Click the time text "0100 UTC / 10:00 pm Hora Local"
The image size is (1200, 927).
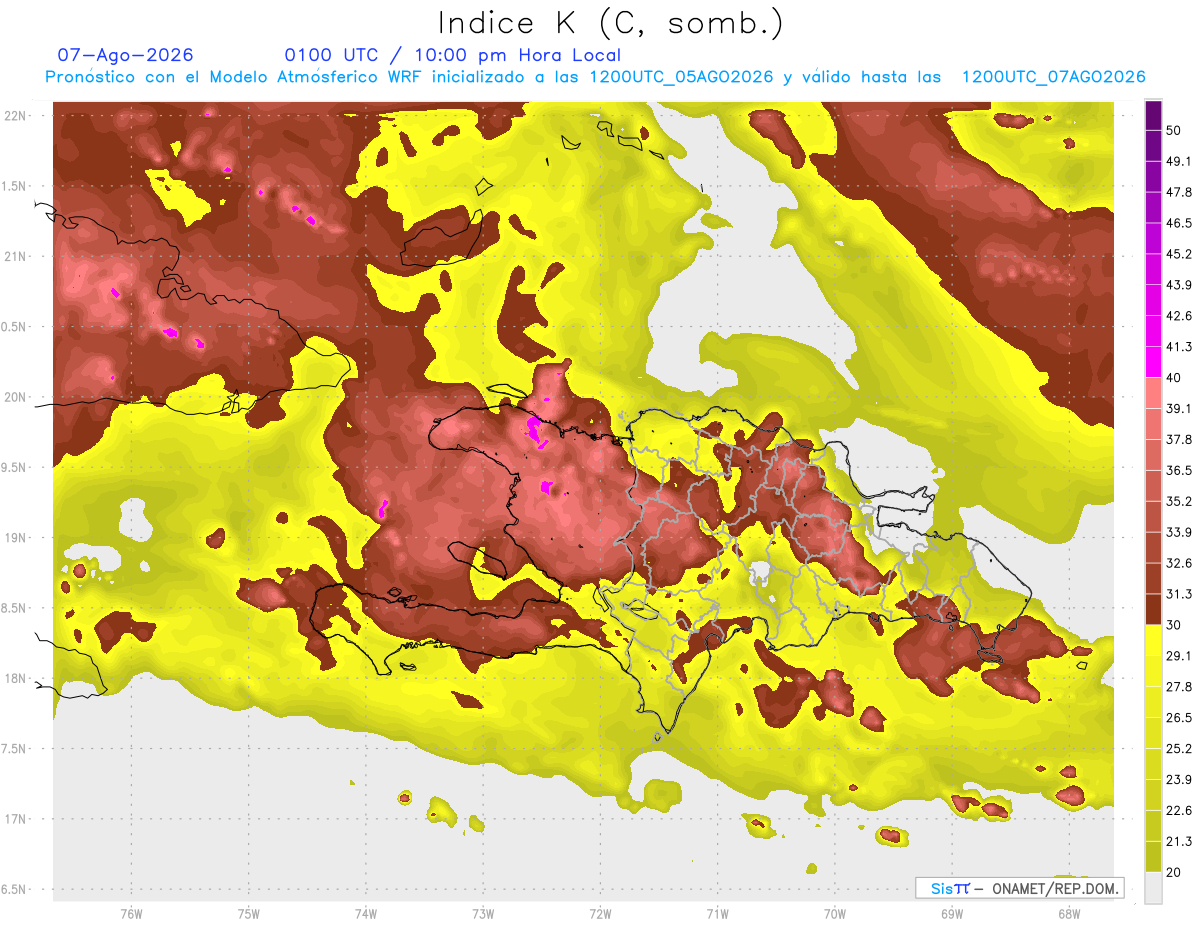pos(453,55)
